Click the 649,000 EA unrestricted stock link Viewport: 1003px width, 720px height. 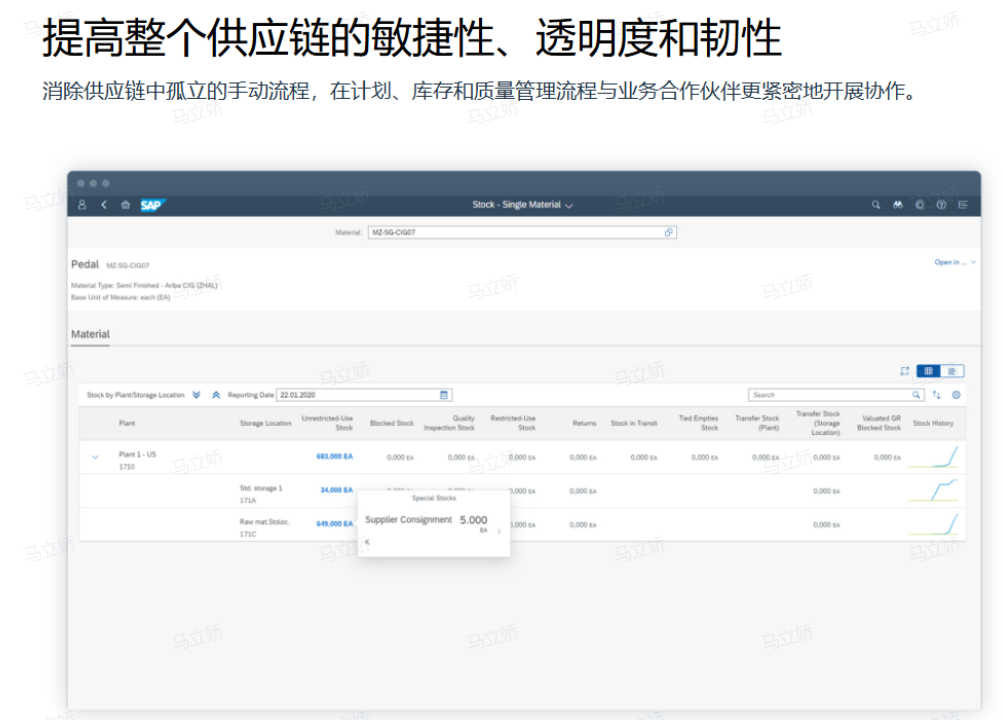tap(335, 524)
